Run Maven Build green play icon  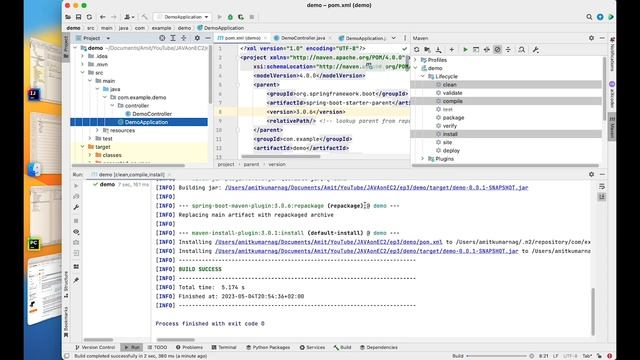(465, 50)
